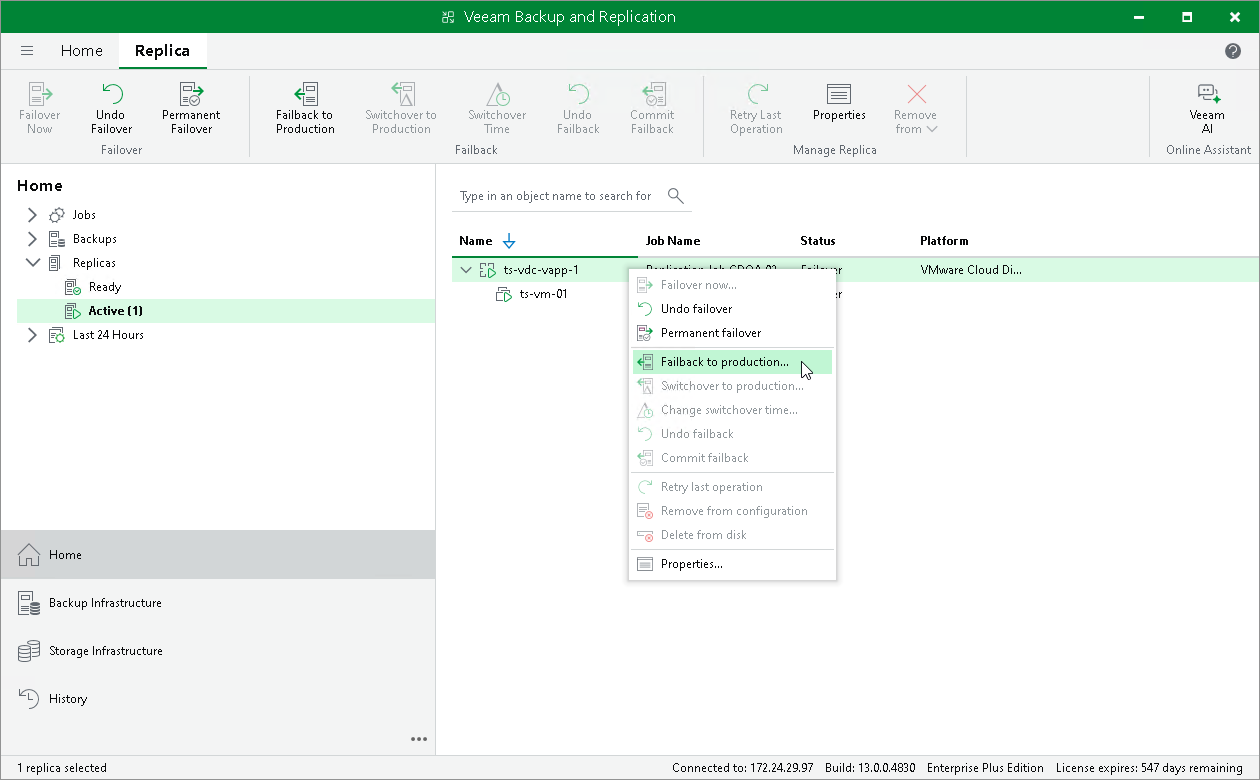Click Remove from configuration menu entry
The width and height of the screenshot is (1260, 780).
(x=732, y=511)
